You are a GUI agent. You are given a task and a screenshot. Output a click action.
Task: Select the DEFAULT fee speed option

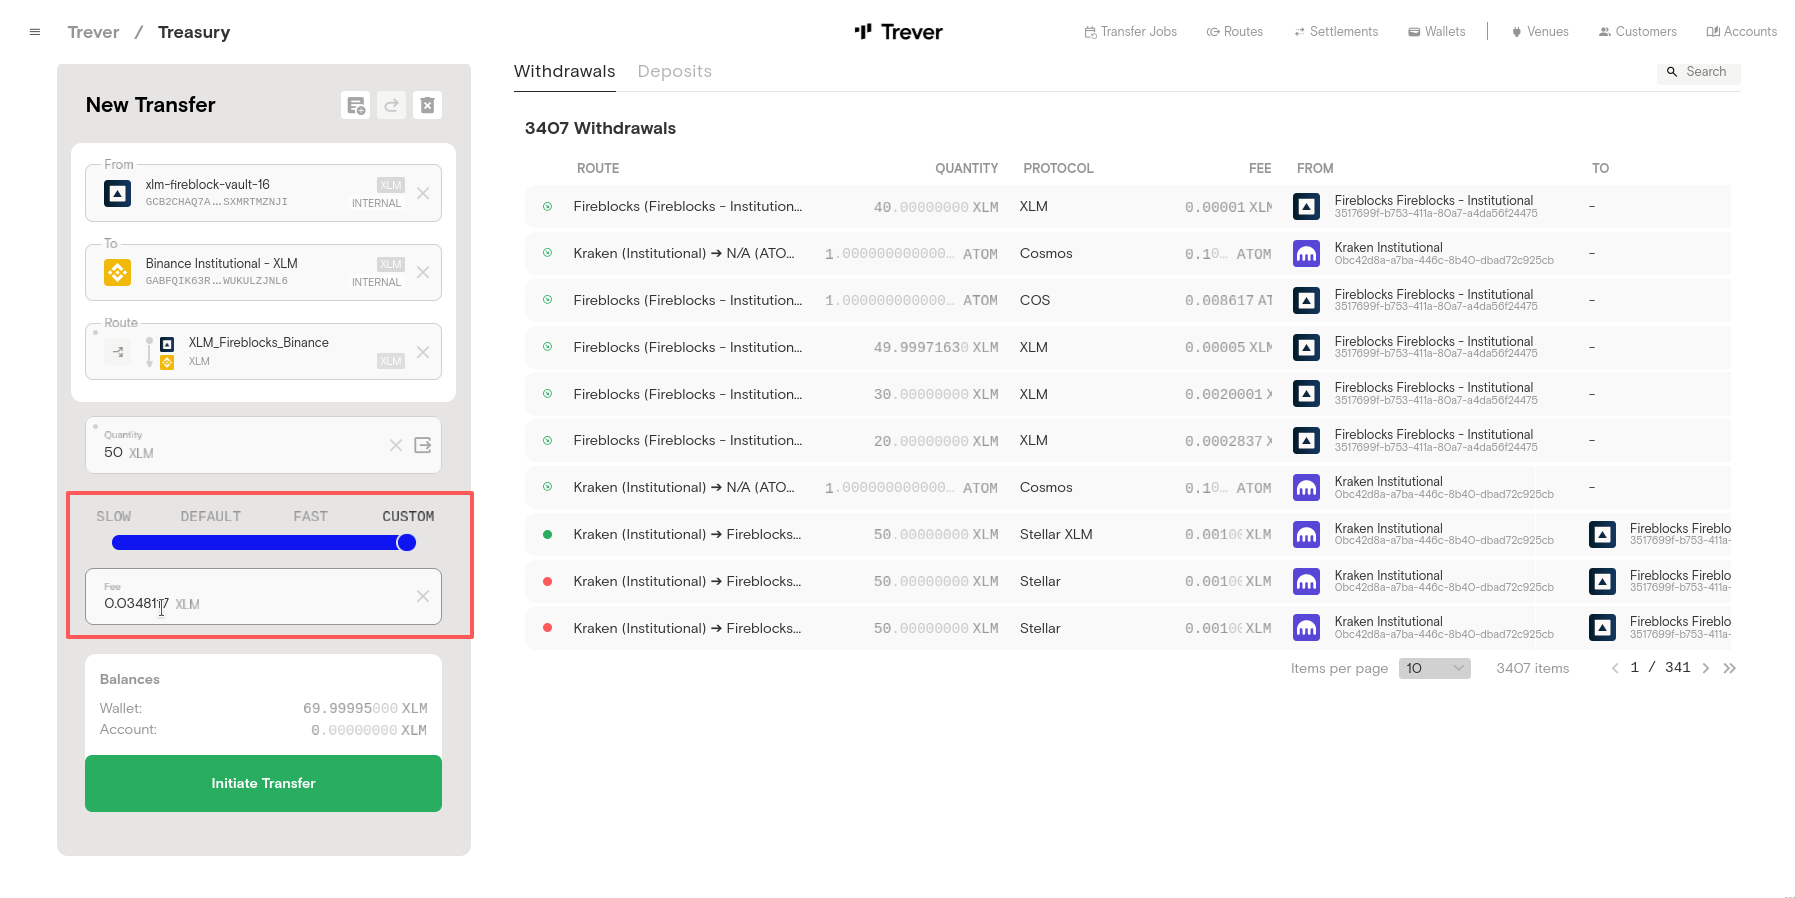click(x=211, y=516)
